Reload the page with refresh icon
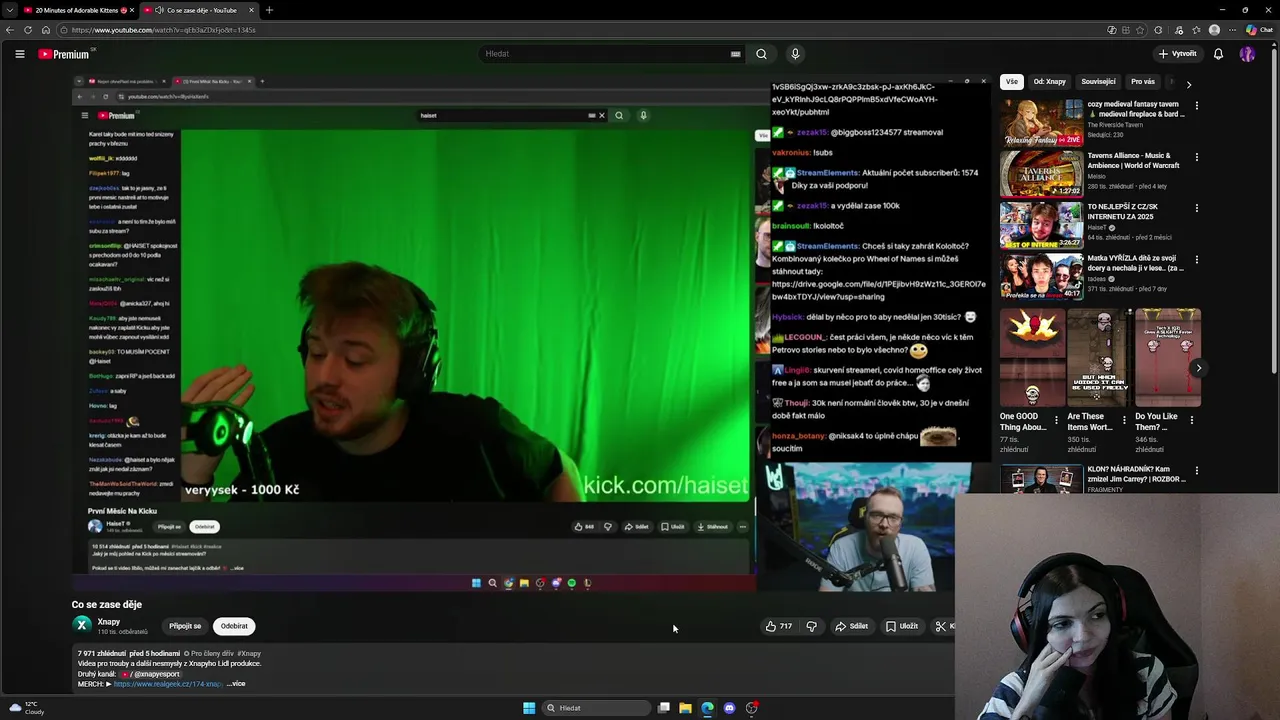The image size is (1280, 720). coord(27,30)
